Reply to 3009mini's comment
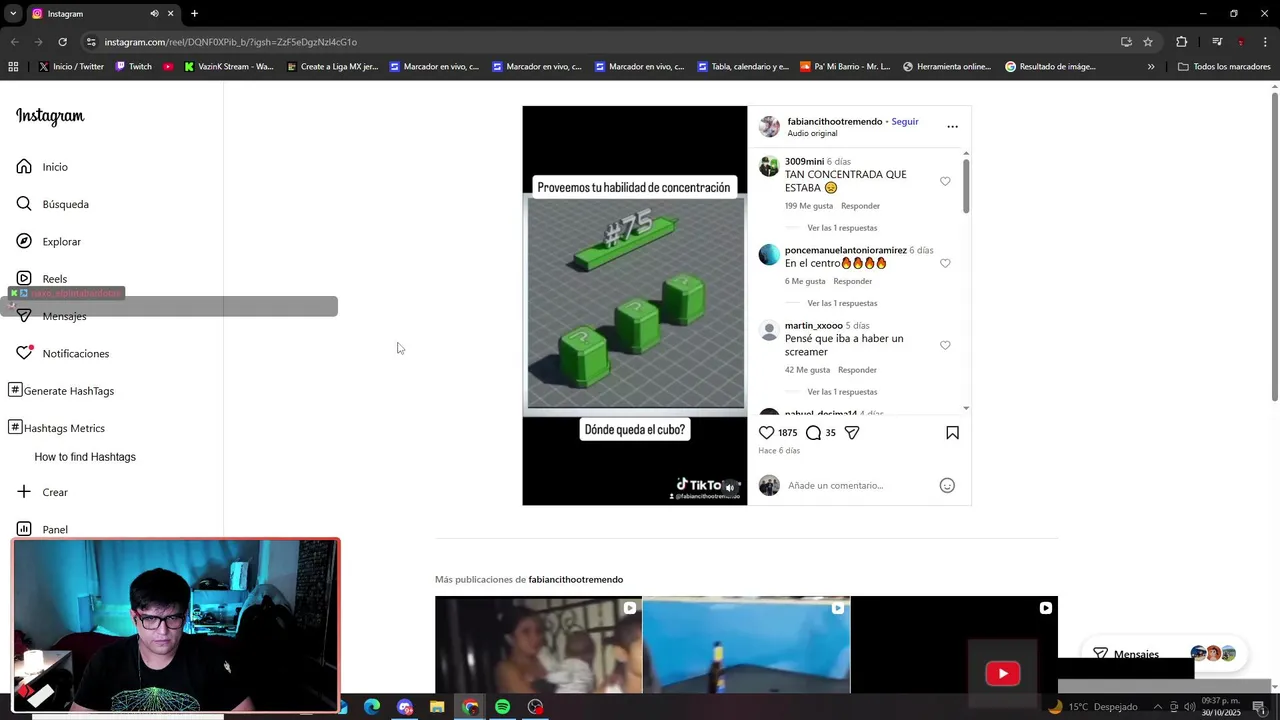This screenshot has height=720, width=1280. tap(860, 206)
